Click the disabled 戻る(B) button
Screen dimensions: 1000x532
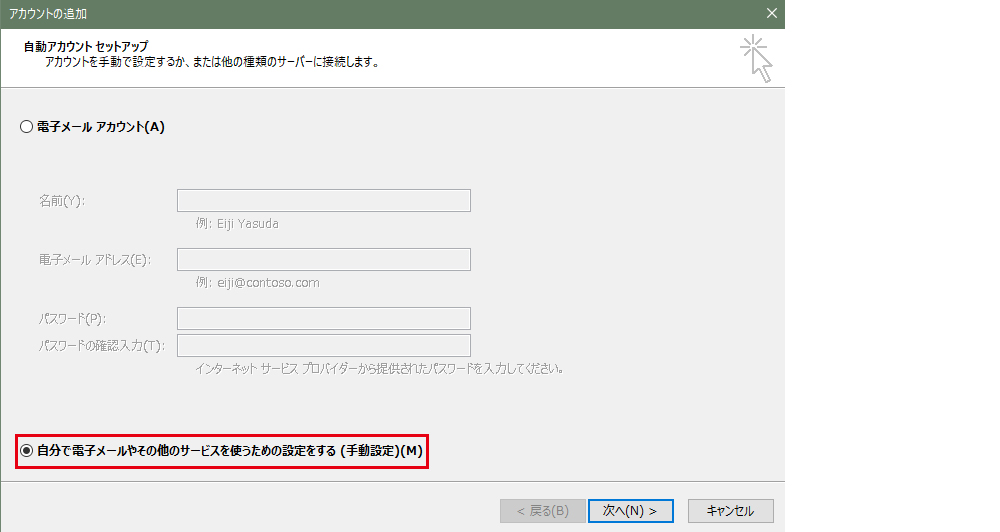543,511
